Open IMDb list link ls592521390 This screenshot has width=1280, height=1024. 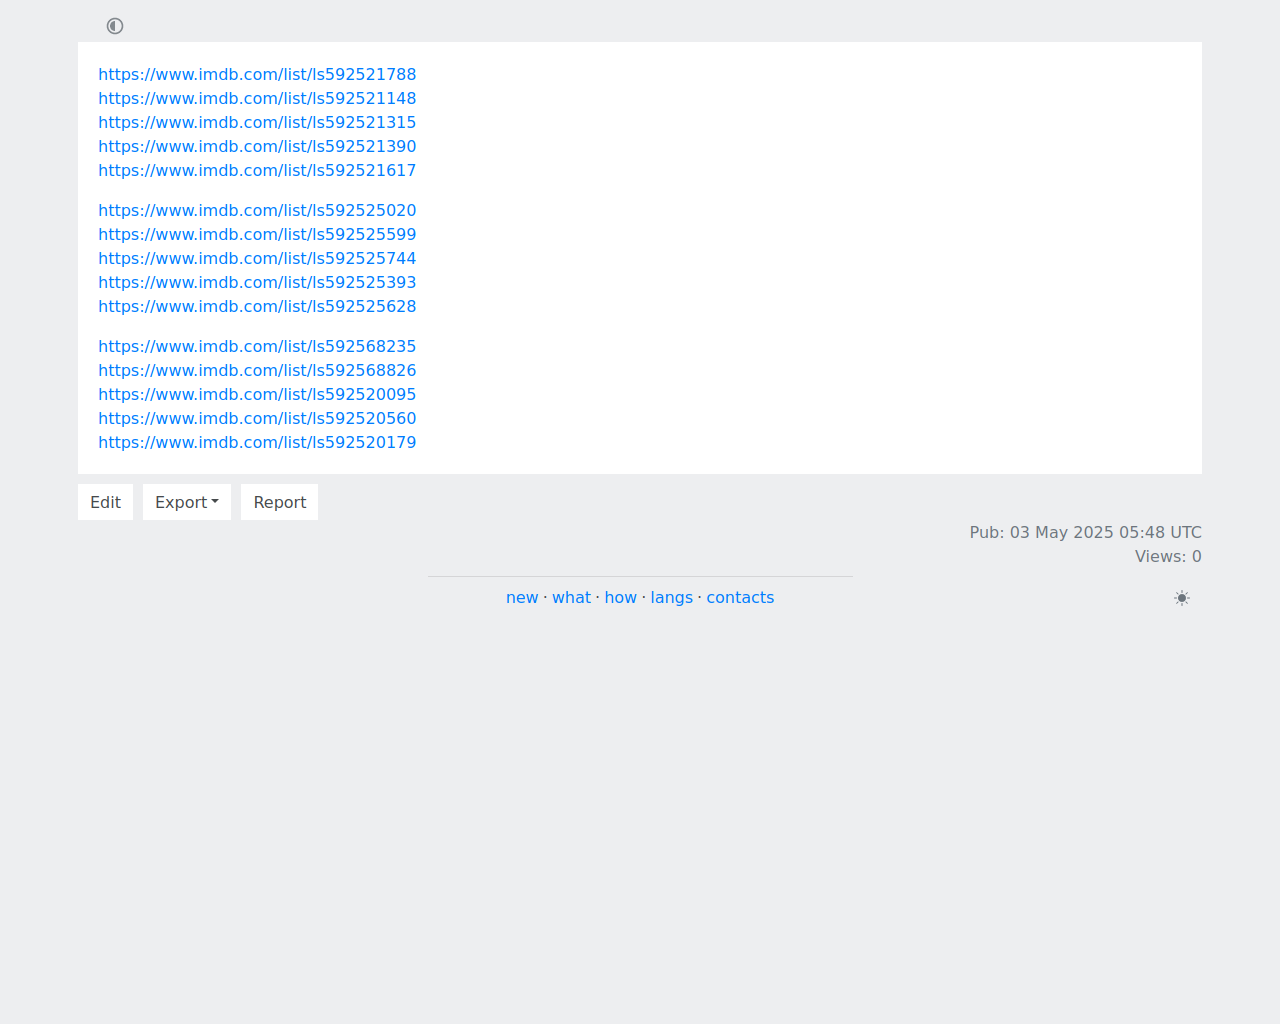257,146
